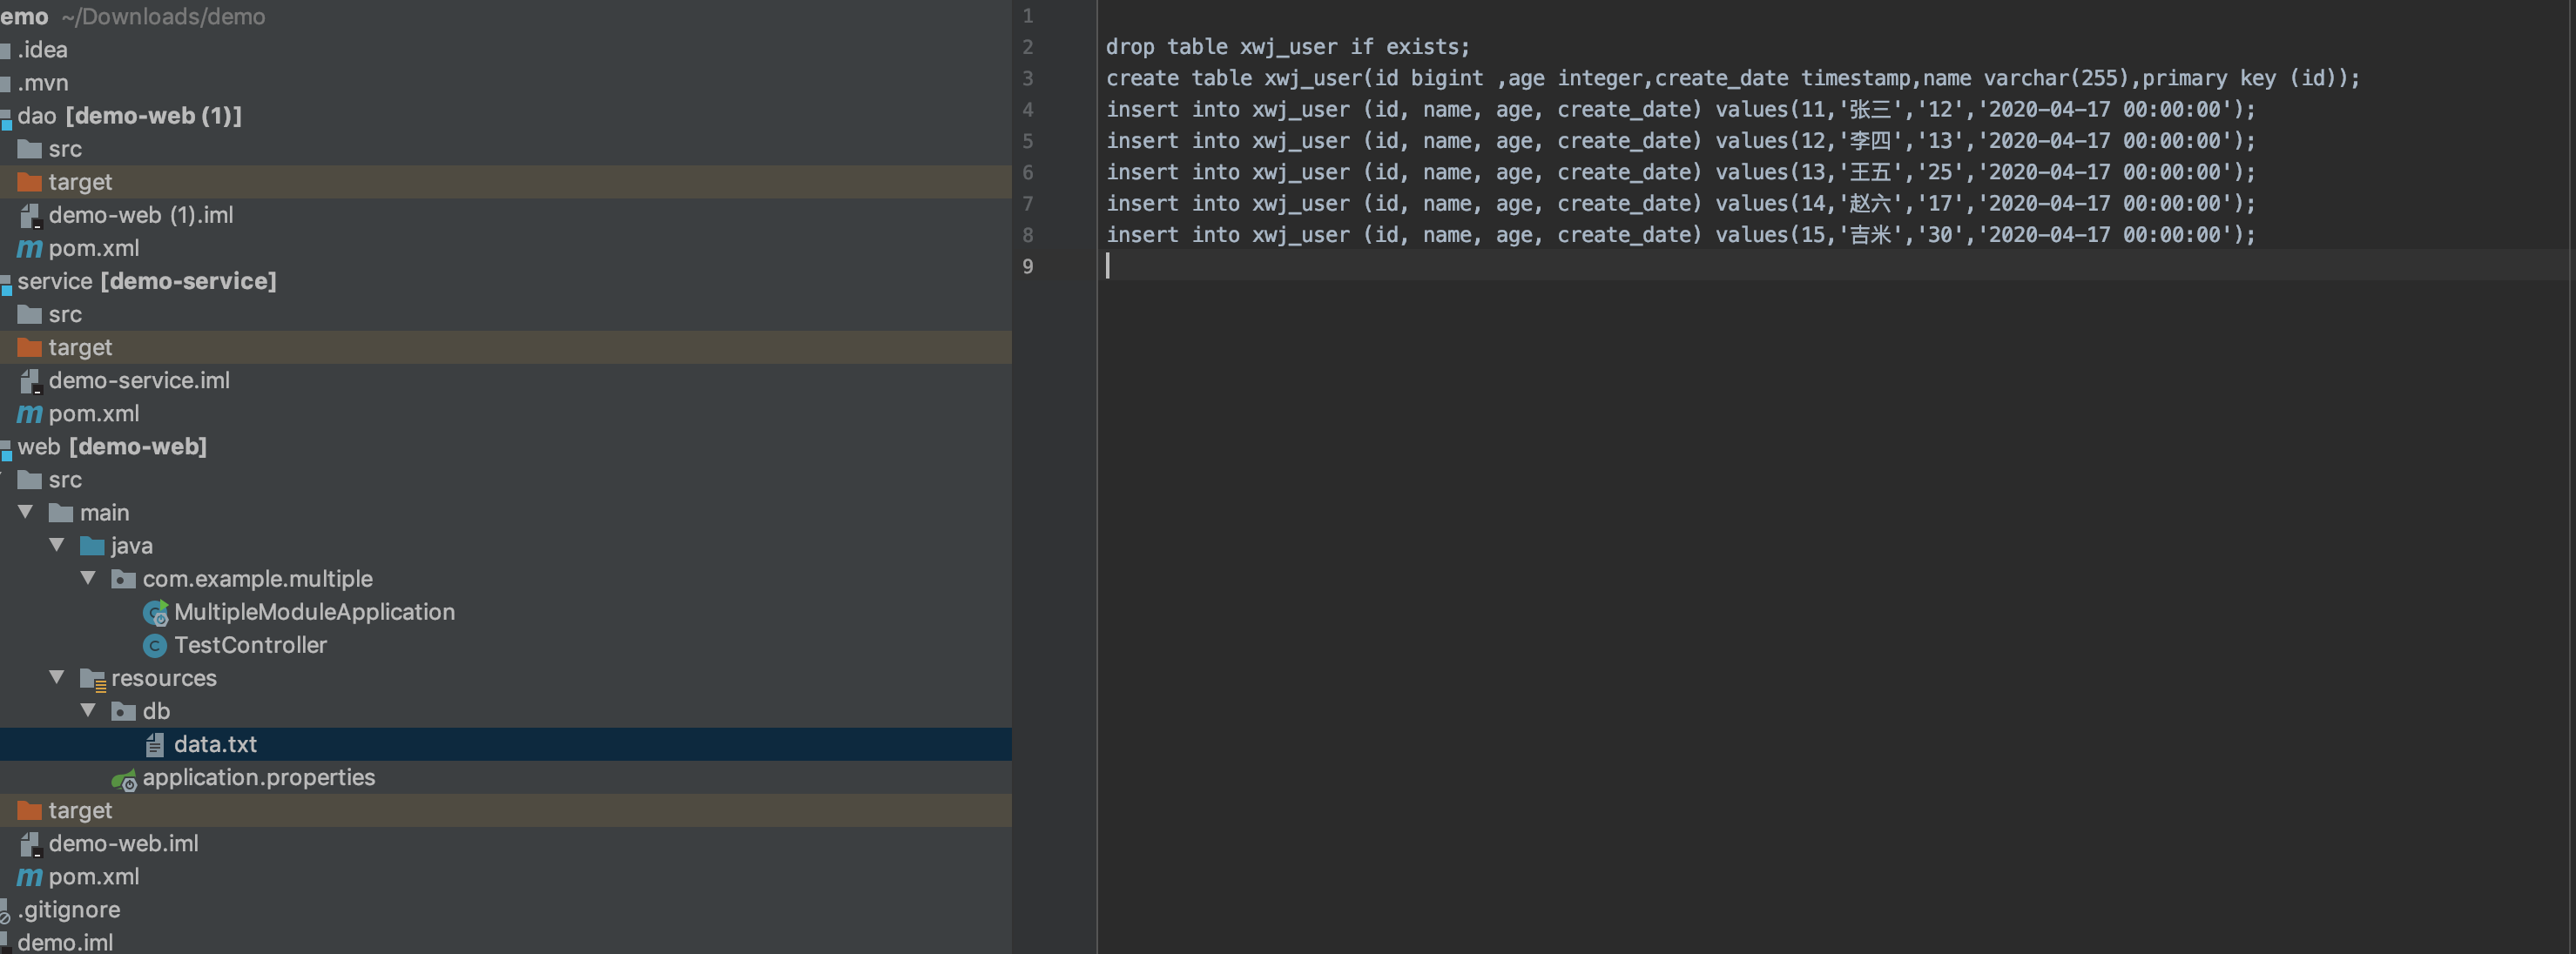Select the .gitignore file

click(68, 910)
